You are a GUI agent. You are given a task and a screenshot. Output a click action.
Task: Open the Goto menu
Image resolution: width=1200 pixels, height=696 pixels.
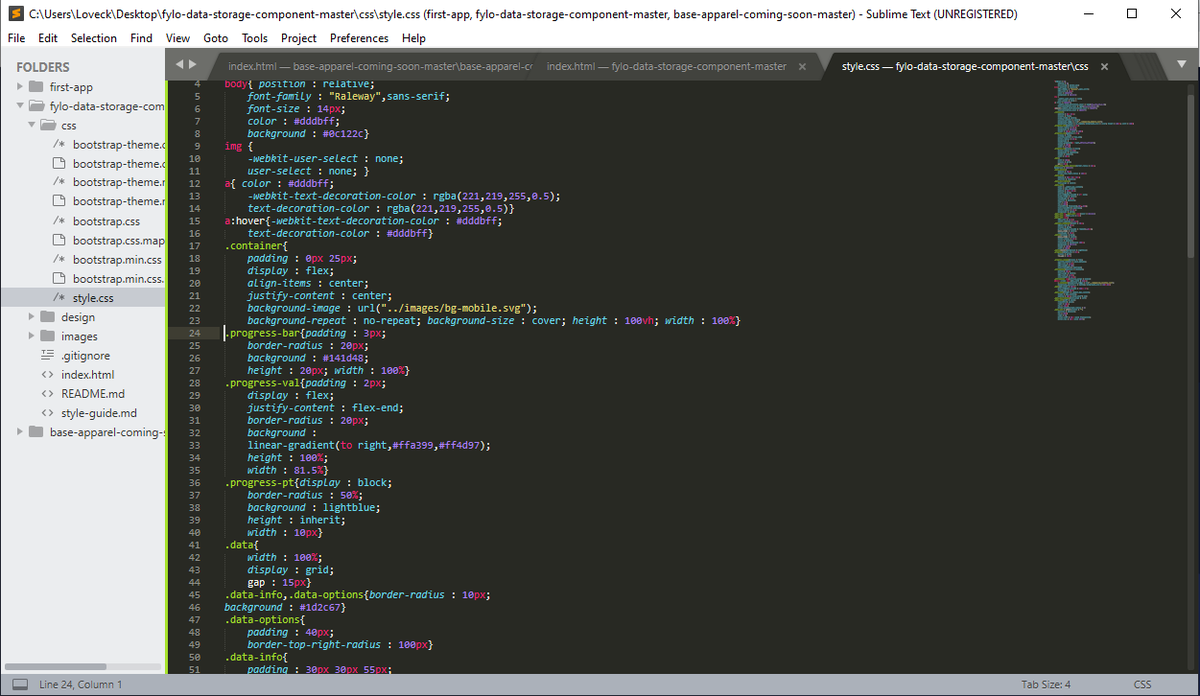click(x=215, y=38)
